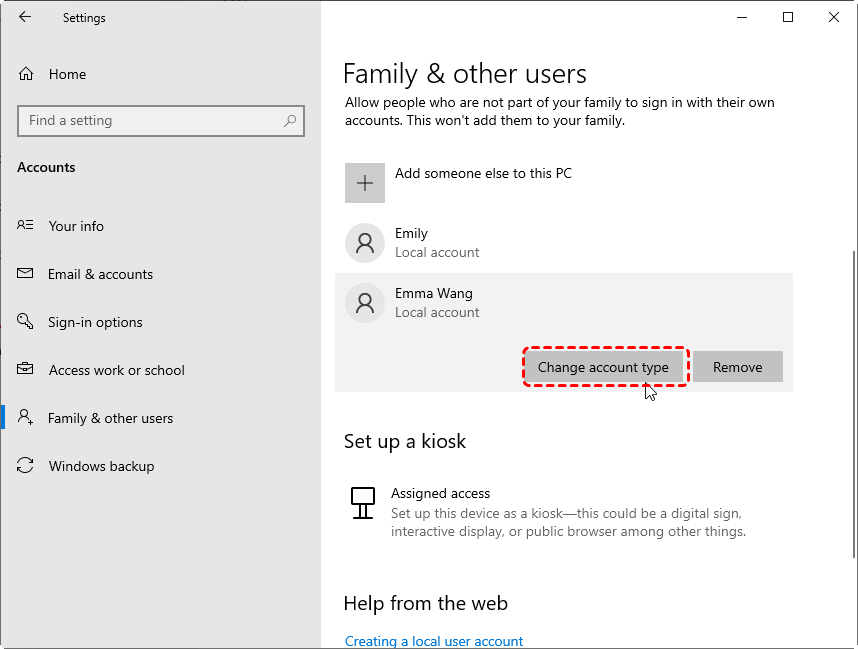Screen dimensions: 858x649
Task: Maximize the Settings window
Action: (788, 17)
